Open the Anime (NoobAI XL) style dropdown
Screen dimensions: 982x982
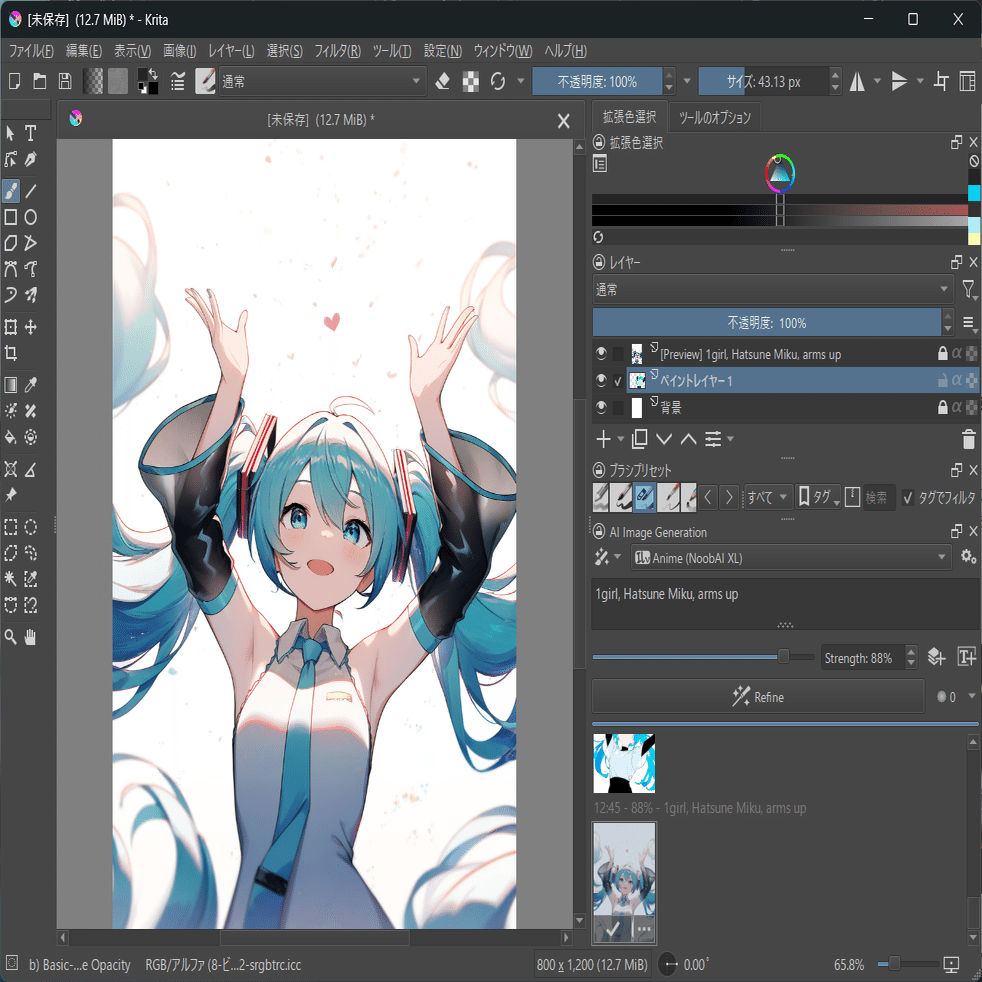[792, 557]
